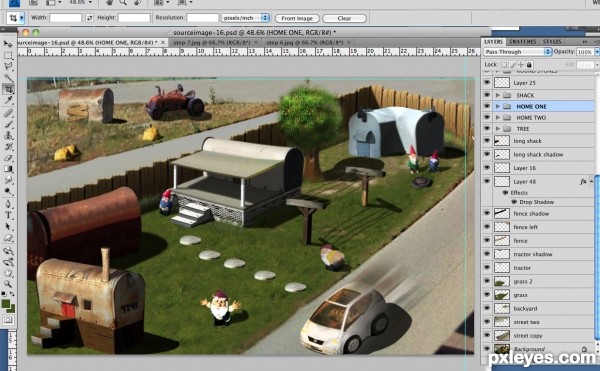The image size is (600, 371).
Task: Hide the tractor layer
Action: [x=487, y=267]
